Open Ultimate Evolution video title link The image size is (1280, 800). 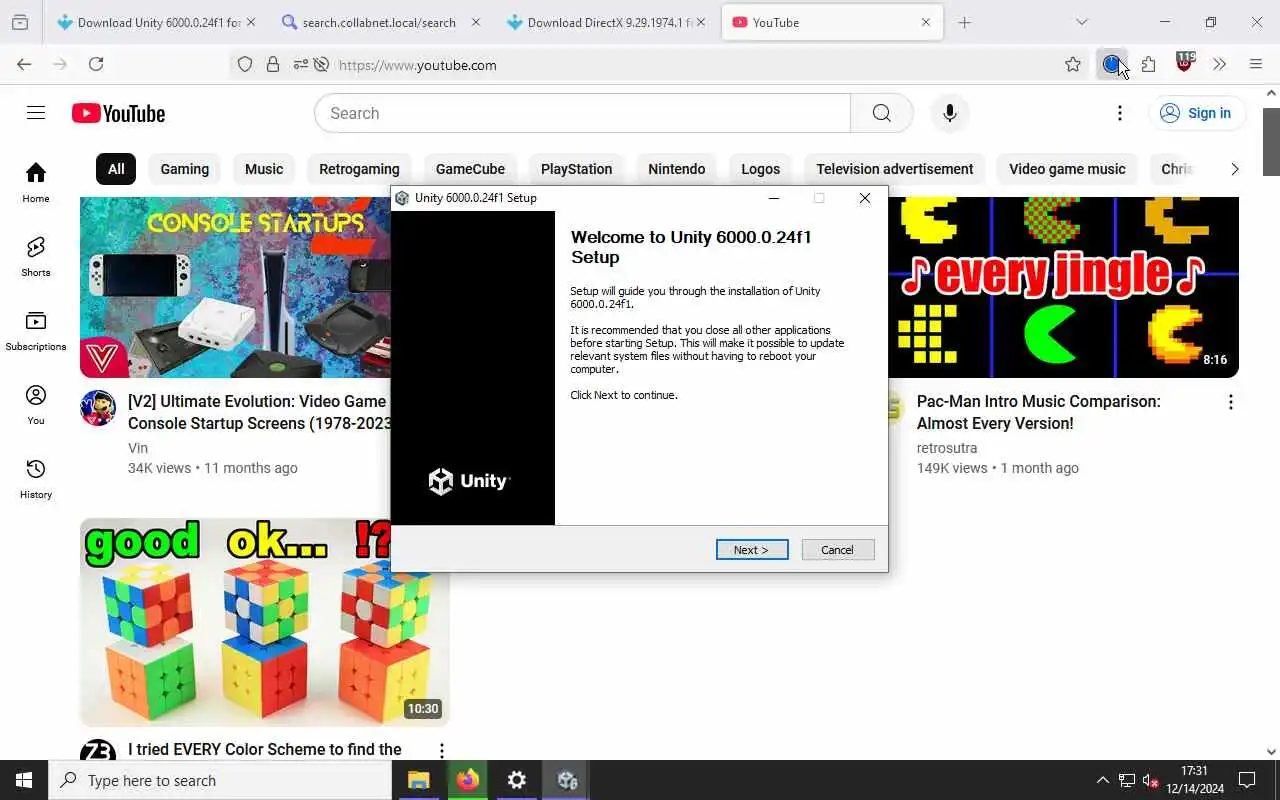point(258,412)
